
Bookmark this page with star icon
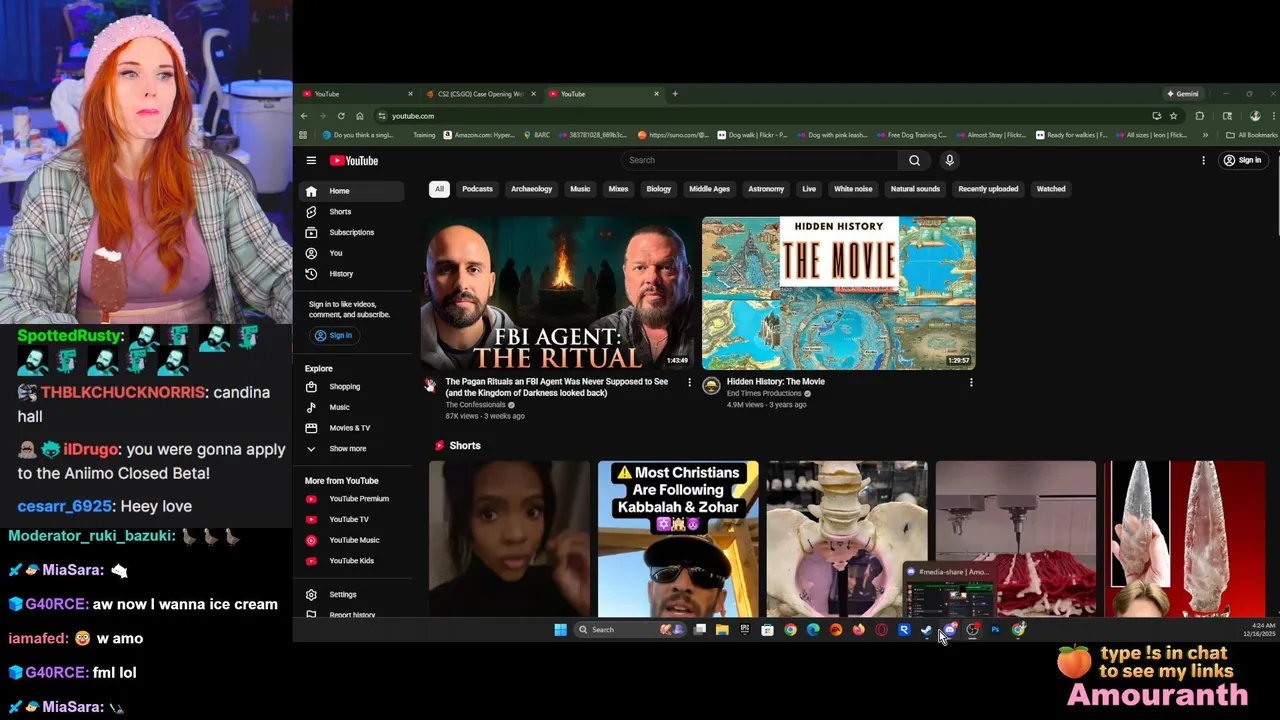pyautogui.click(x=1174, y=116)
